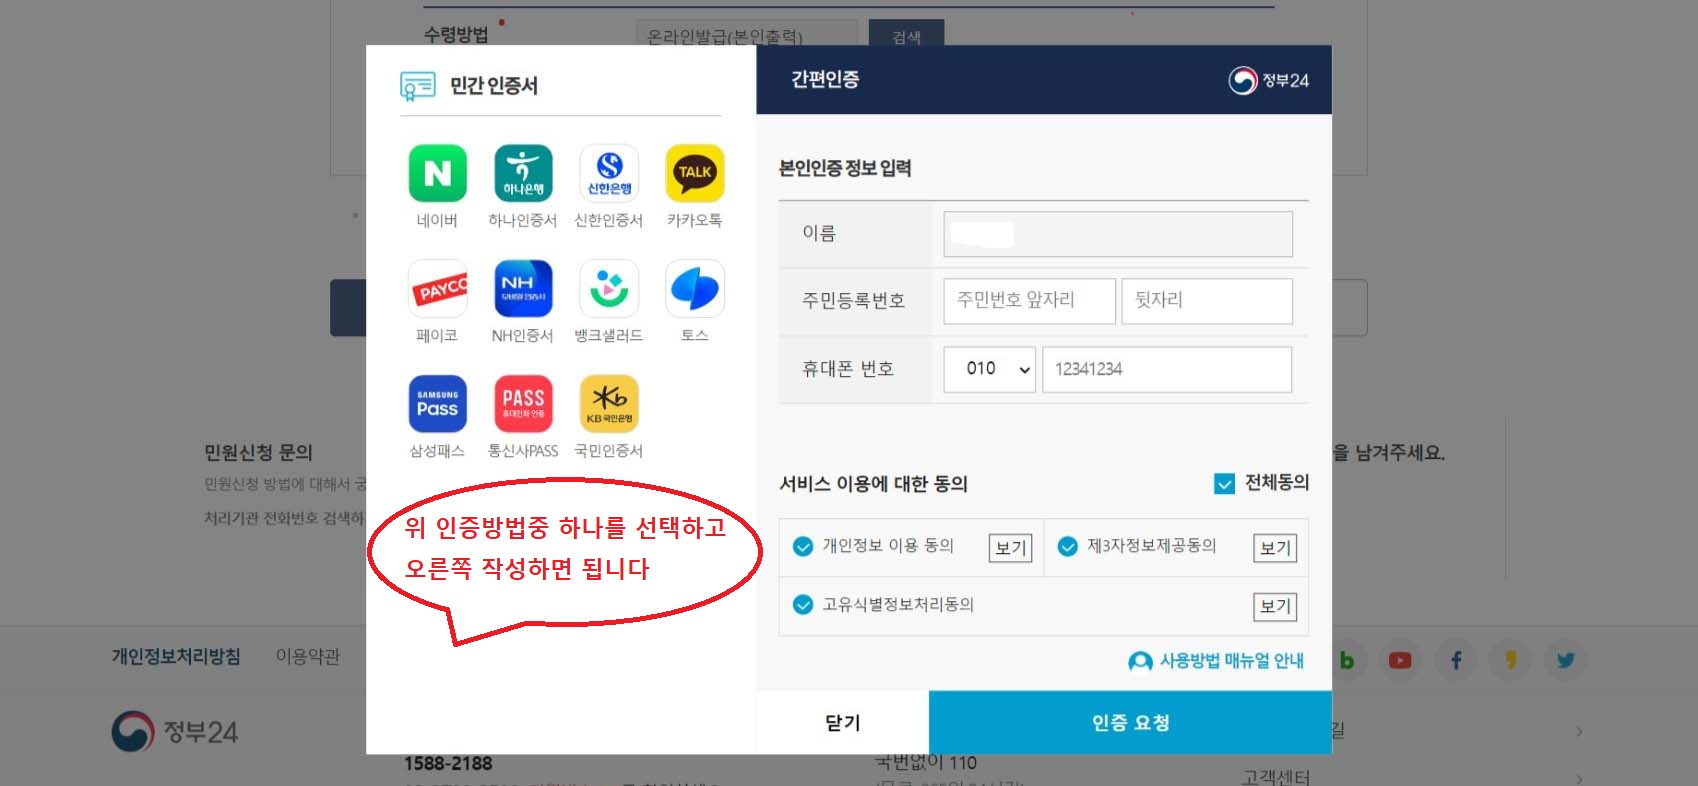The height and width of the screenshot is (786, 1698).
Task: Choose telecom PASS icon
Action: coord(523,404)
